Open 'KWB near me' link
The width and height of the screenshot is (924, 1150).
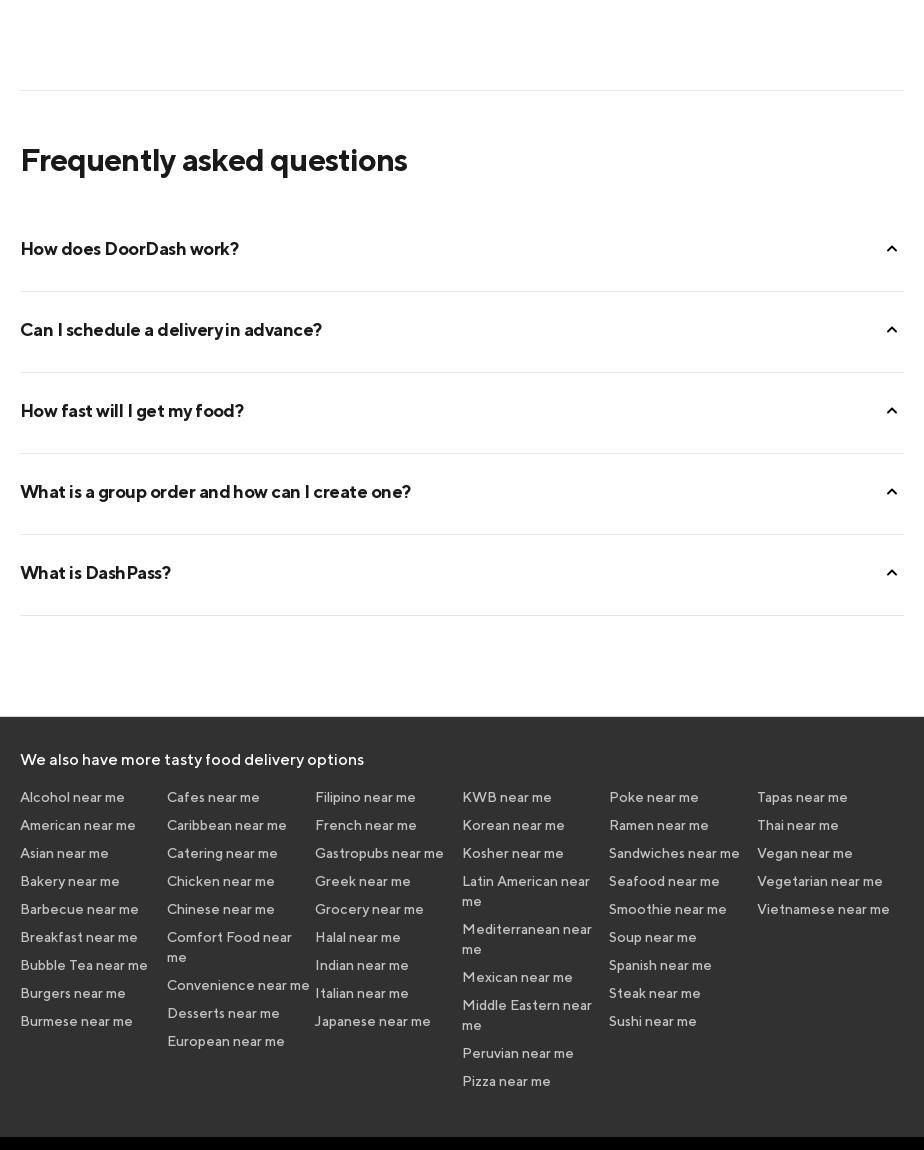[x=507, y=797]
